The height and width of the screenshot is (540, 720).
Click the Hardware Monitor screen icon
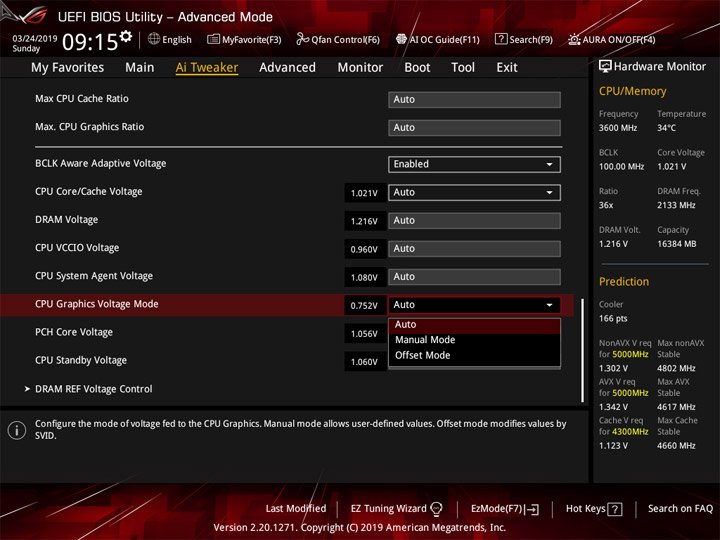coord(605,67)
